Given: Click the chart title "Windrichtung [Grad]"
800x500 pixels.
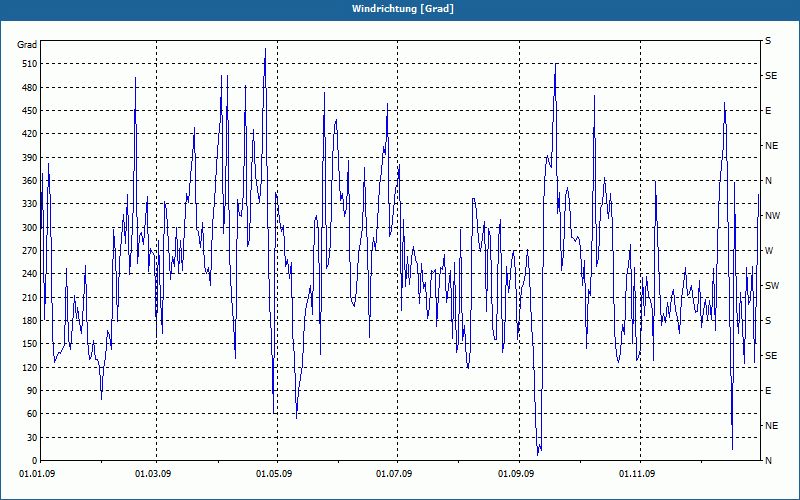Looking at the screenshot, I should (x=403, y=9).
